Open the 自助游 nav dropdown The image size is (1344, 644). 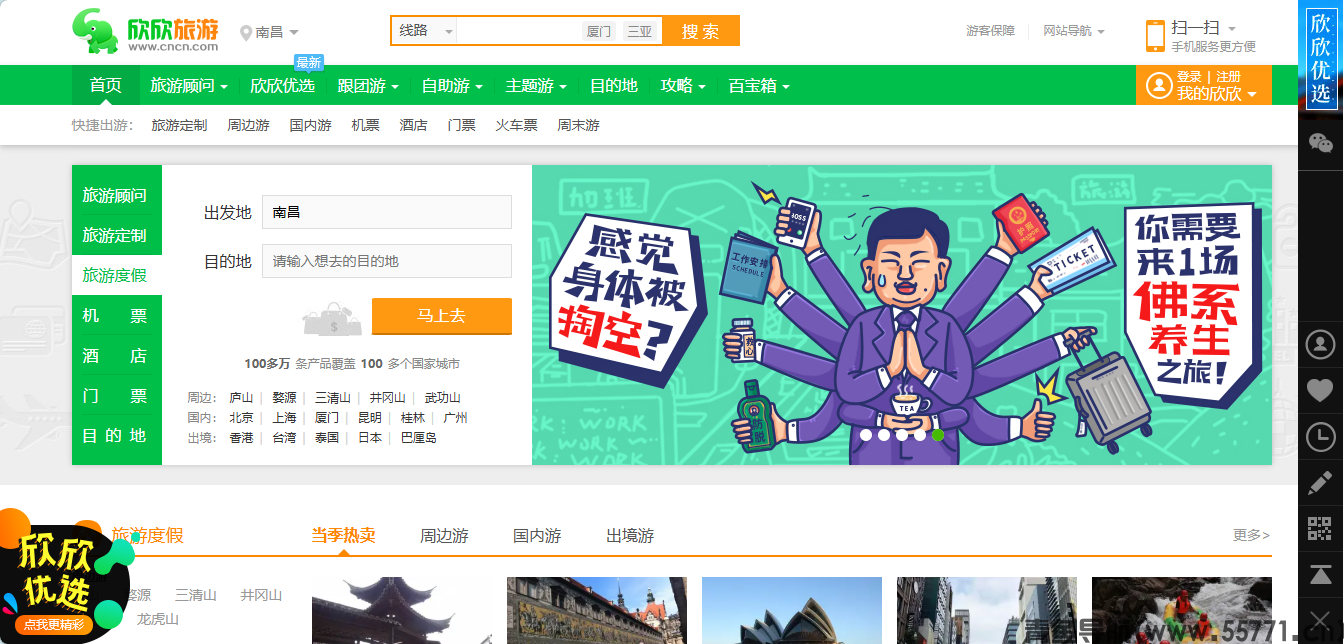452,86
